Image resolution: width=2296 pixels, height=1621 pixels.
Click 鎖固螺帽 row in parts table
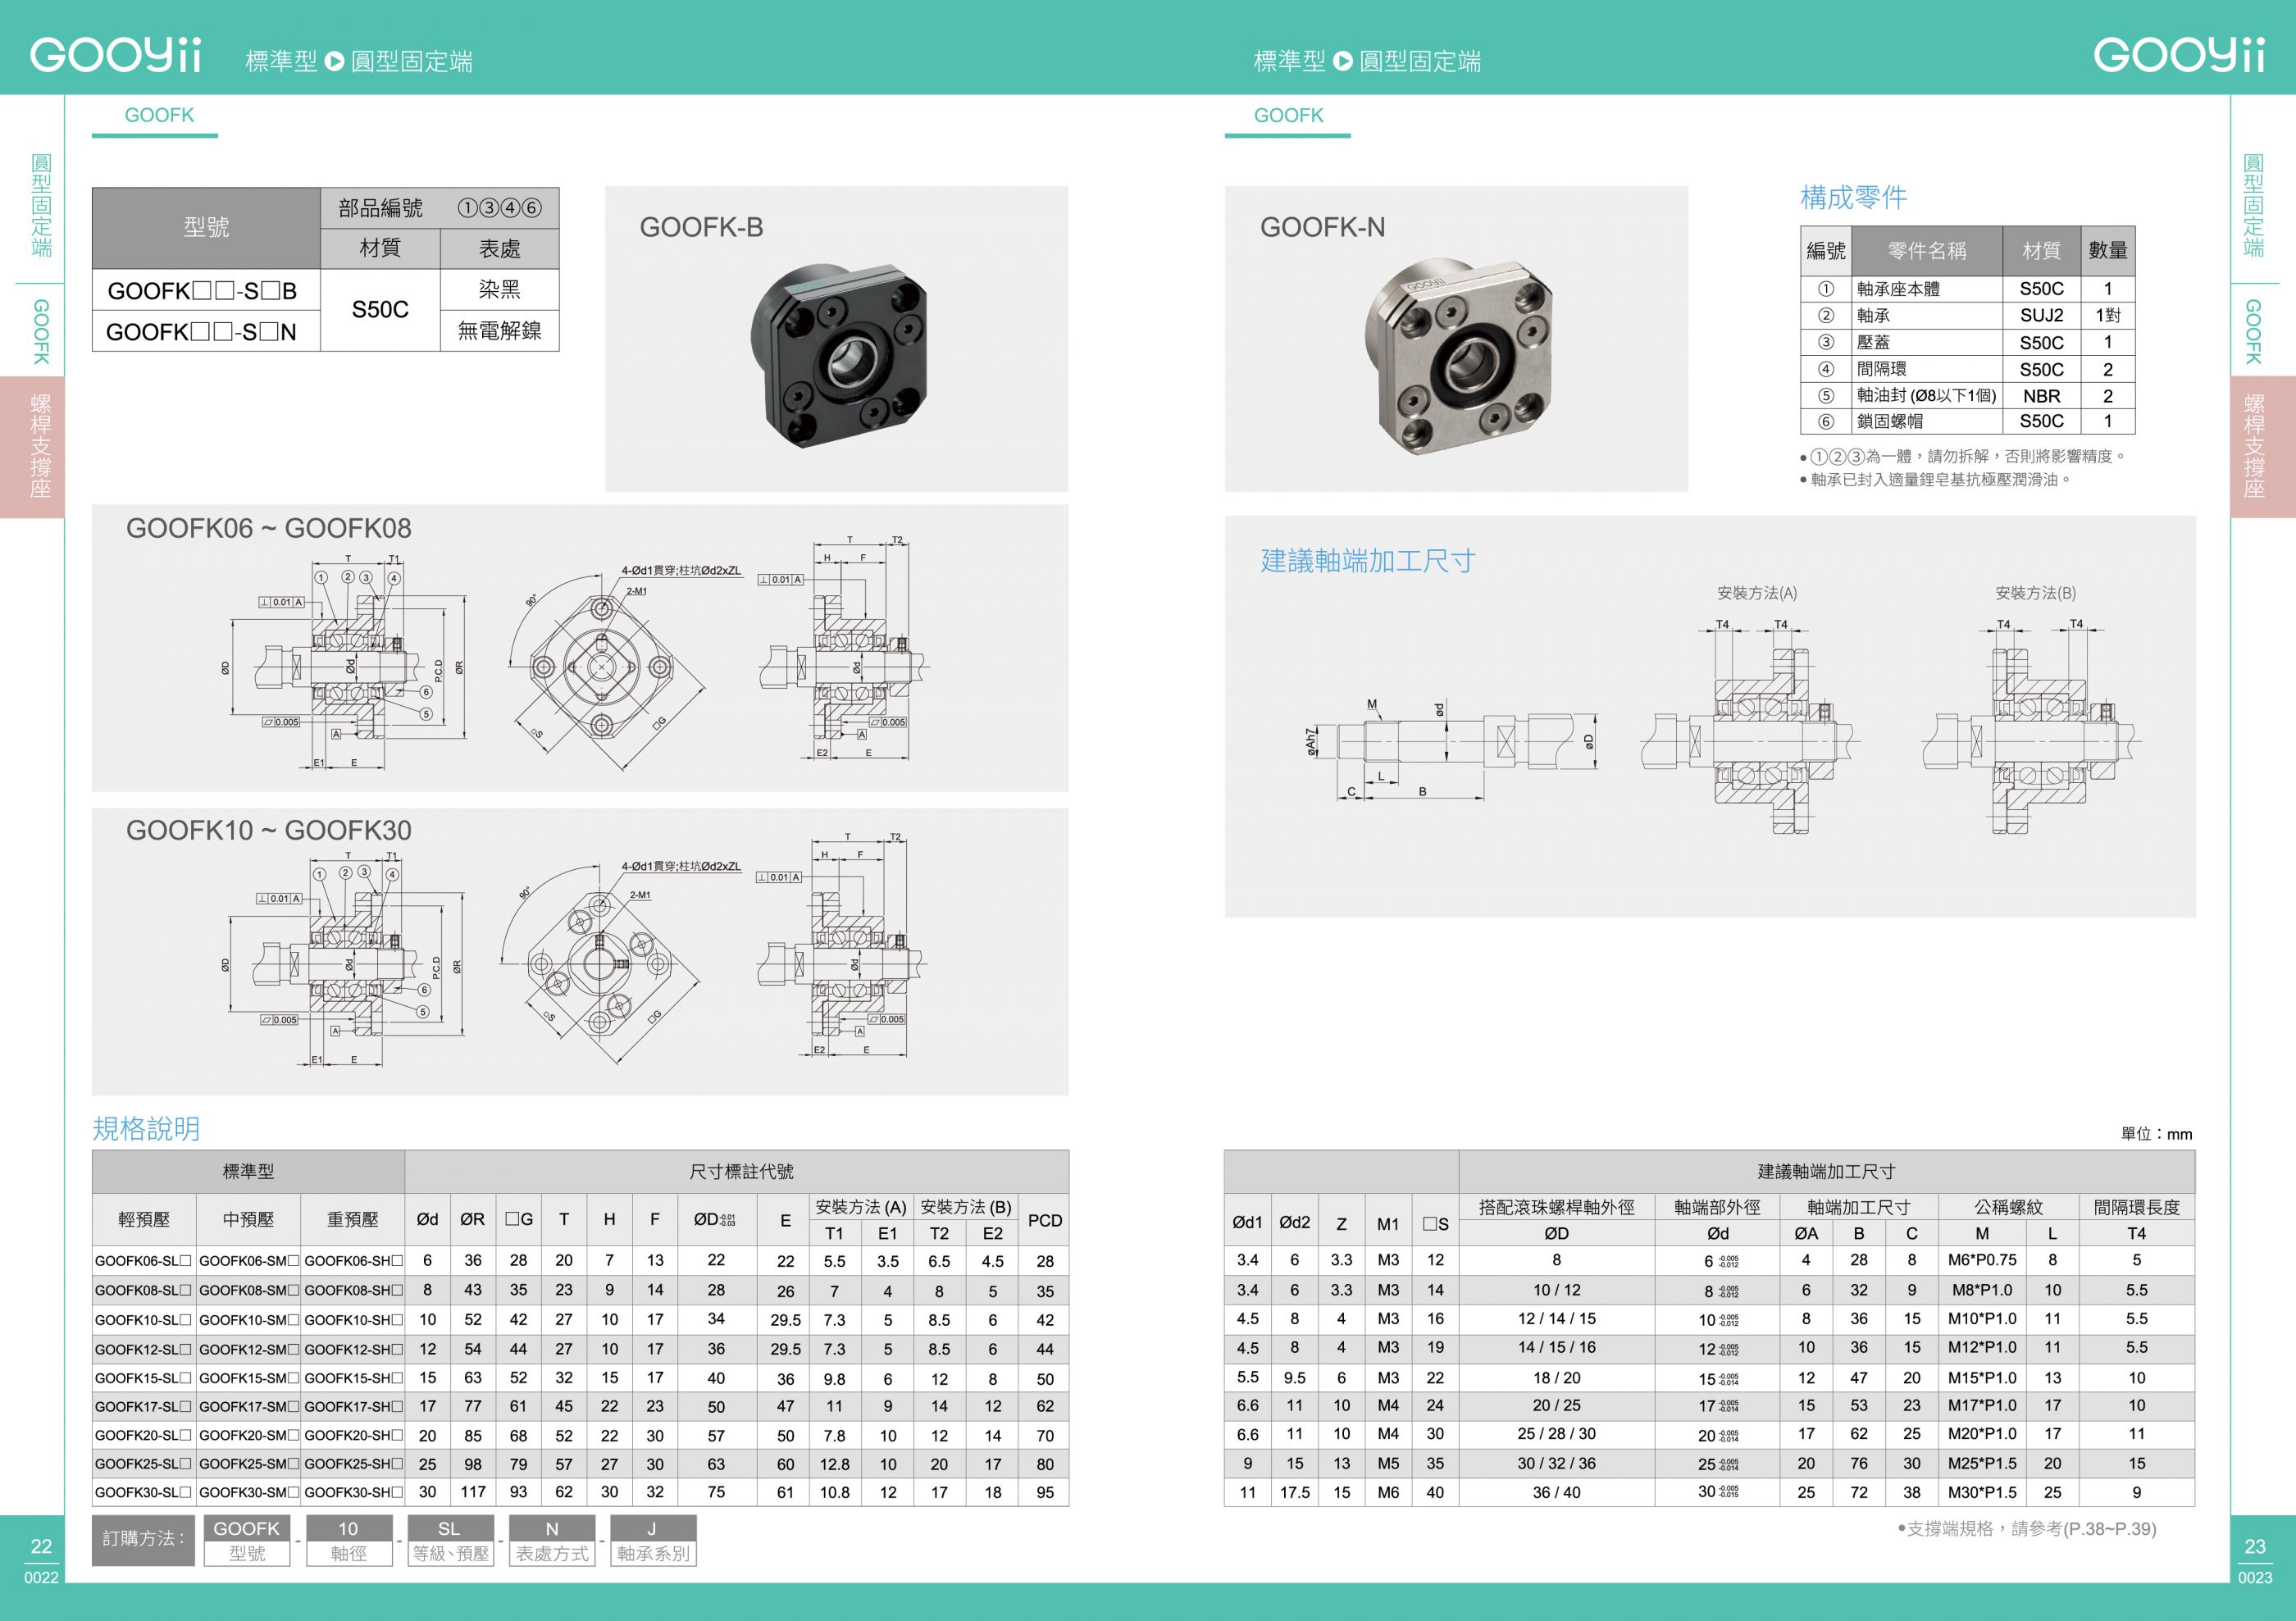[x=1967, y=421]
